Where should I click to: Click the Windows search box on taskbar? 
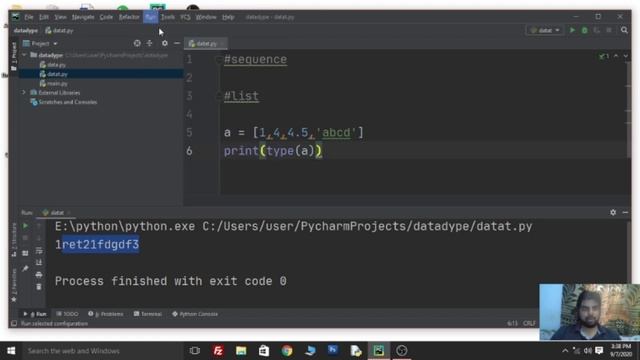tap(102, 351)
